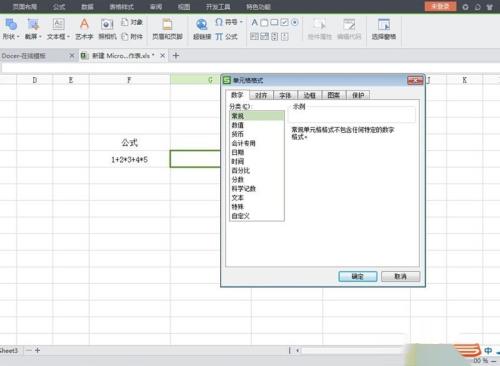Screen dimensions: 500x366
Task: Select column D header
Action: 35,80
